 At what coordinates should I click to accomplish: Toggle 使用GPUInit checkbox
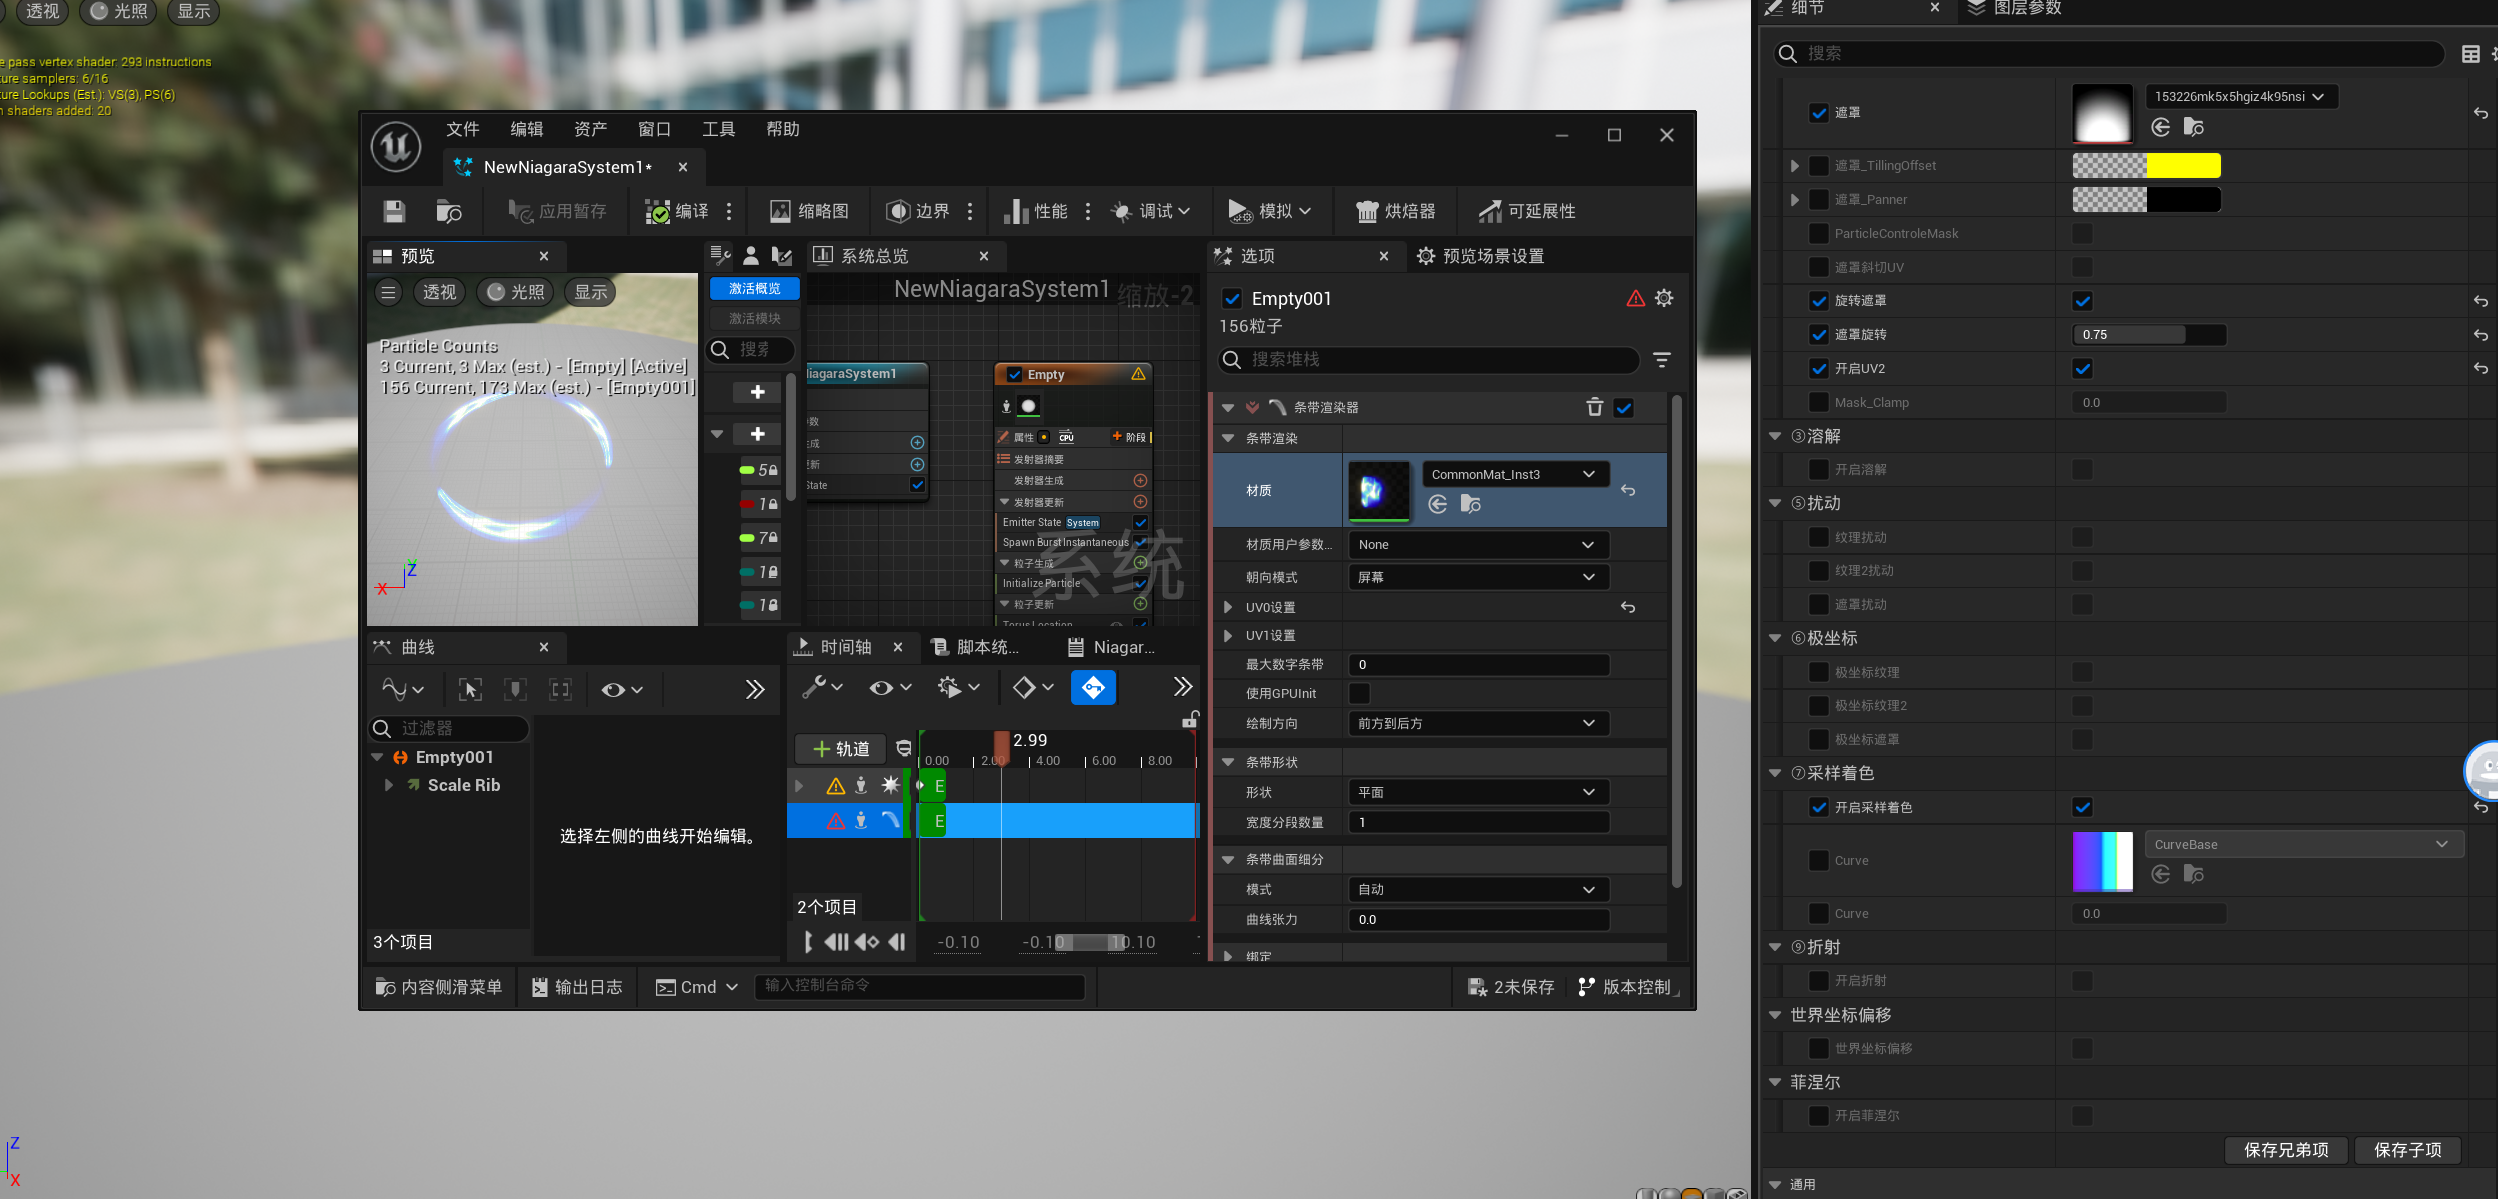(x=1360, y=693)
